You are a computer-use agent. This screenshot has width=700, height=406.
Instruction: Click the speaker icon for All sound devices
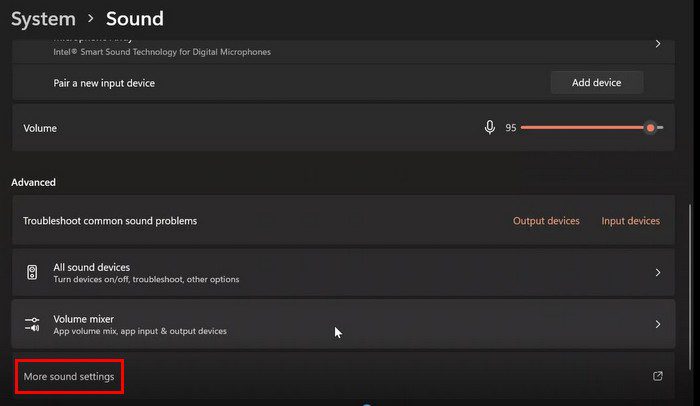tap(33, 272)
